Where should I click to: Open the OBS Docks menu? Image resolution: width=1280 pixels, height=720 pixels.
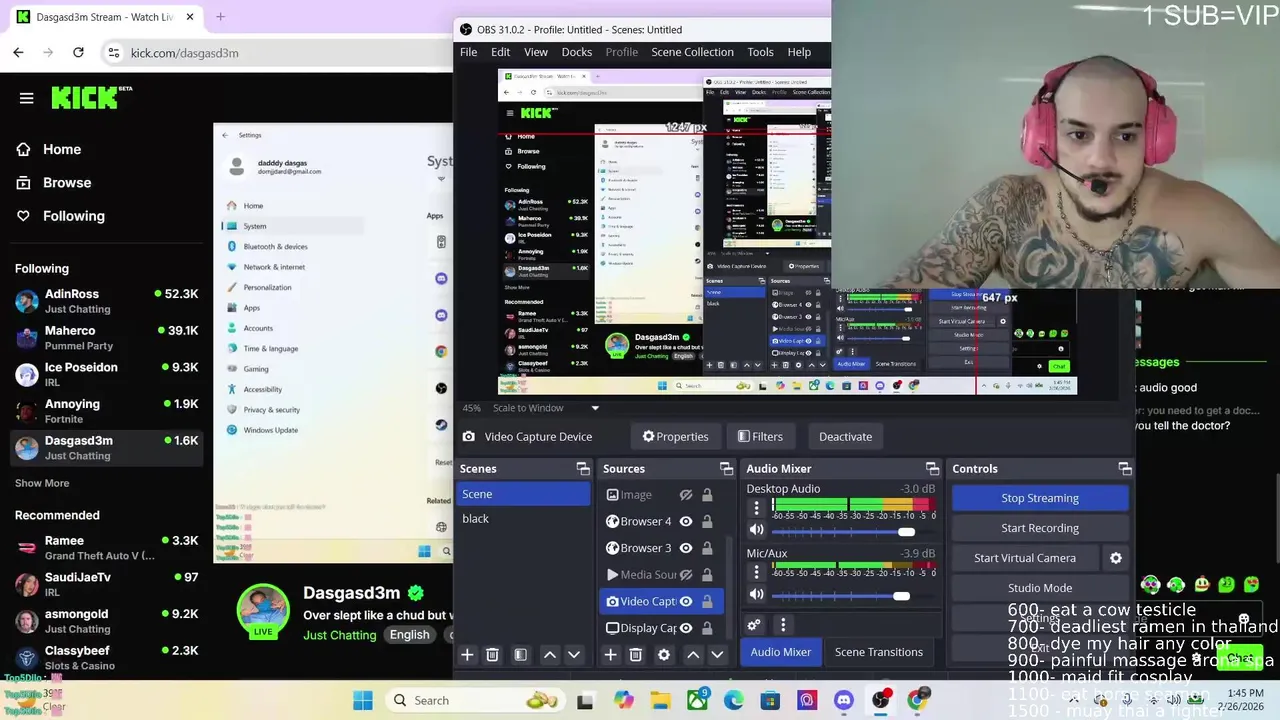coord(577,52)
